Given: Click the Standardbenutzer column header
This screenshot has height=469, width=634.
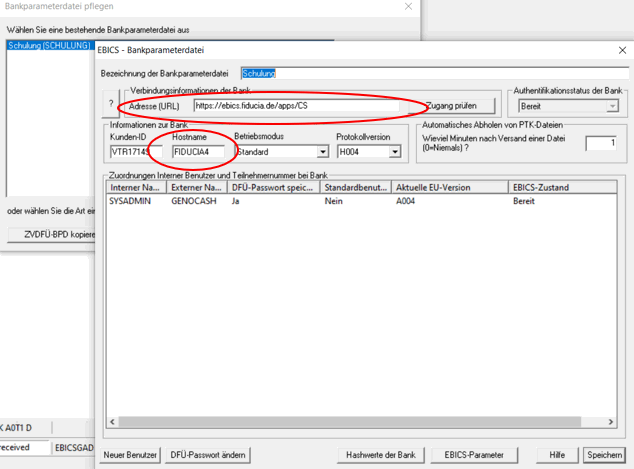Looking at the screenshot, I should pyautogui.click(x=356, y=188).
